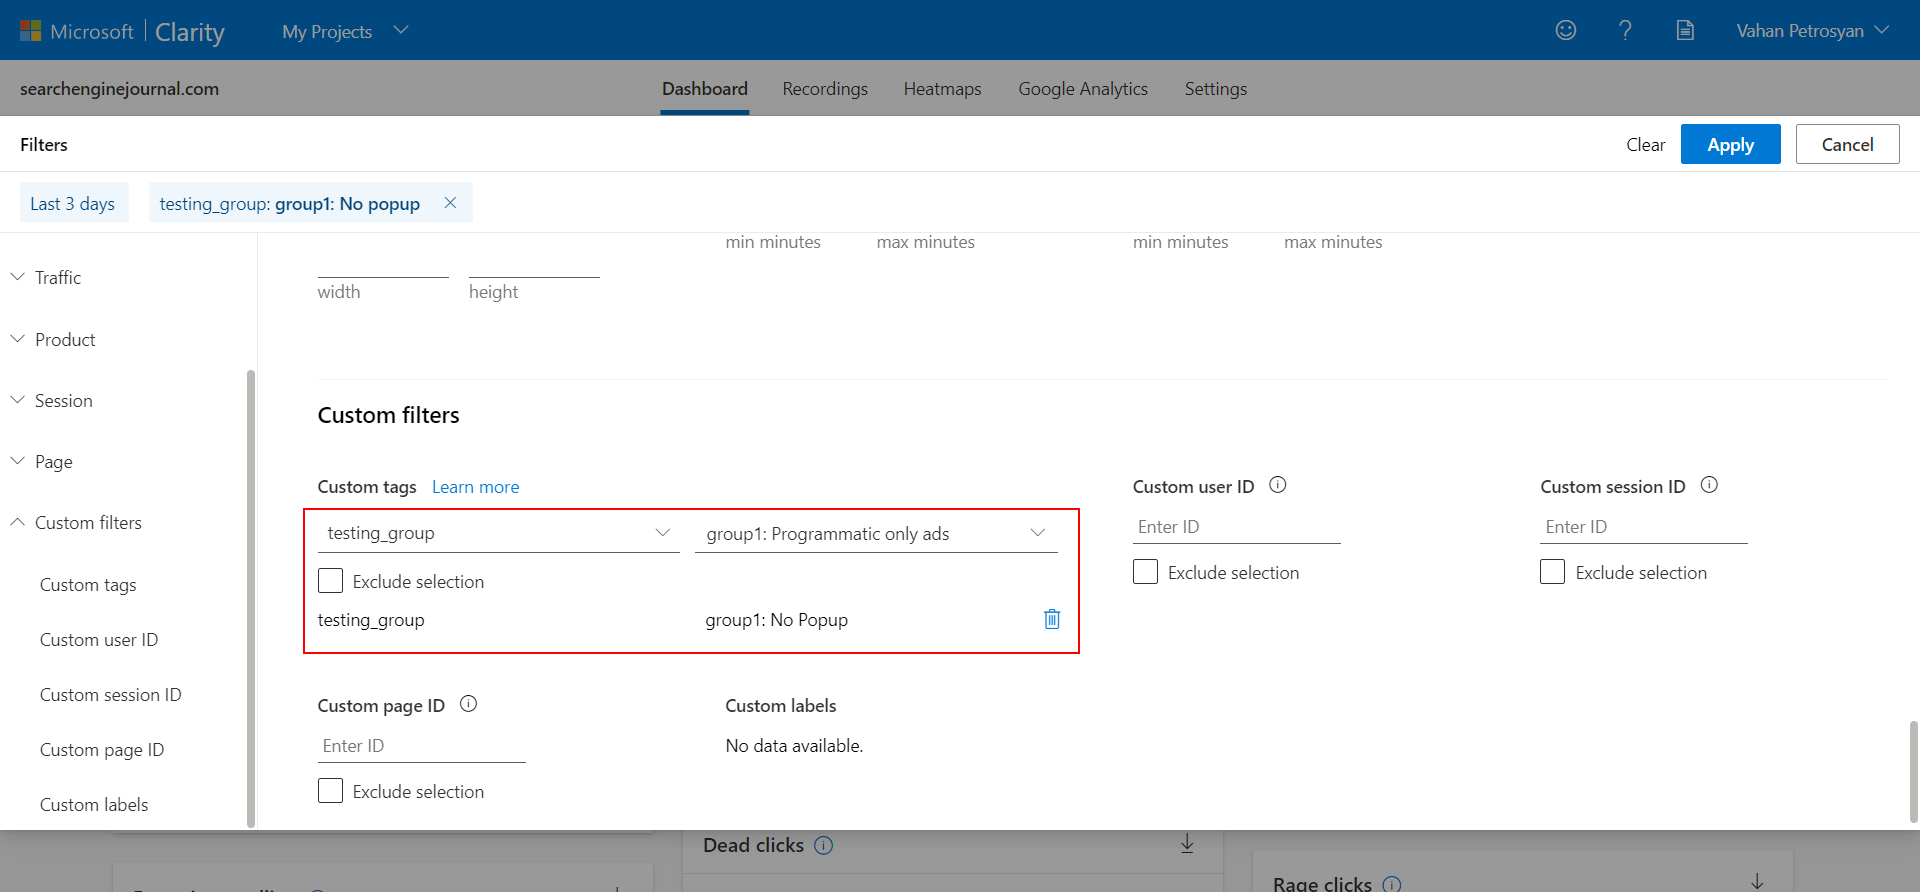
Task: Click the Custom page ID input field
Action: pyautogui.click(x=421, y=746)
